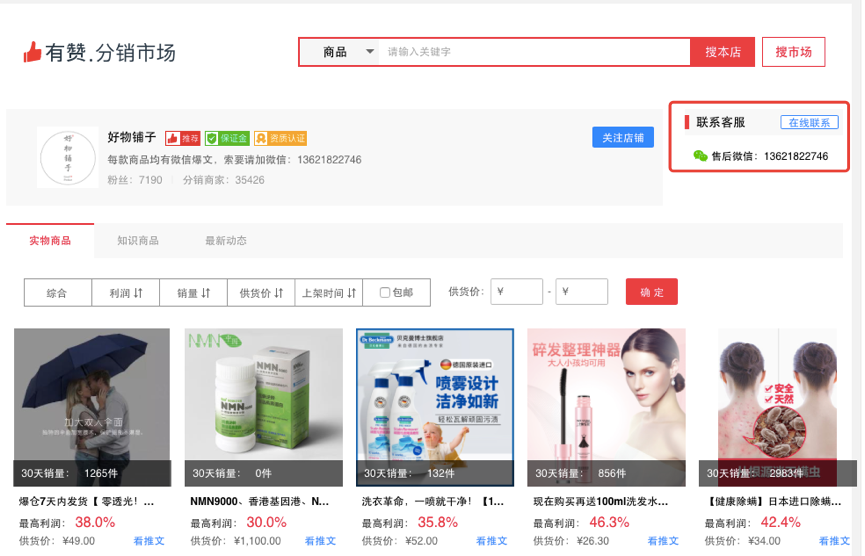Click the 好物铺子 shop name
The width and height of the screenshot is (865, 556).
point(132,137)
